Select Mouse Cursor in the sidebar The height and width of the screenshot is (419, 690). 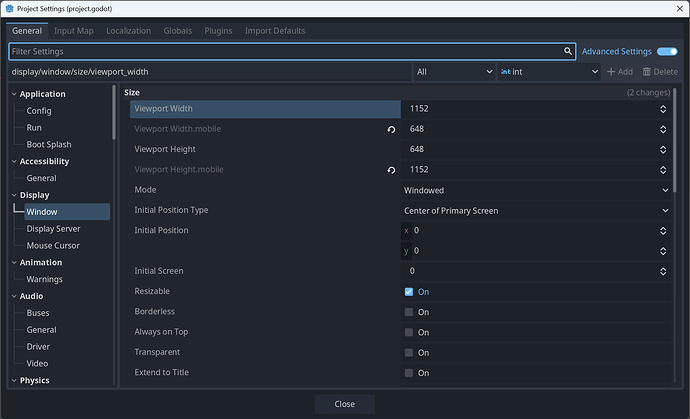click(x=53, y=245)
